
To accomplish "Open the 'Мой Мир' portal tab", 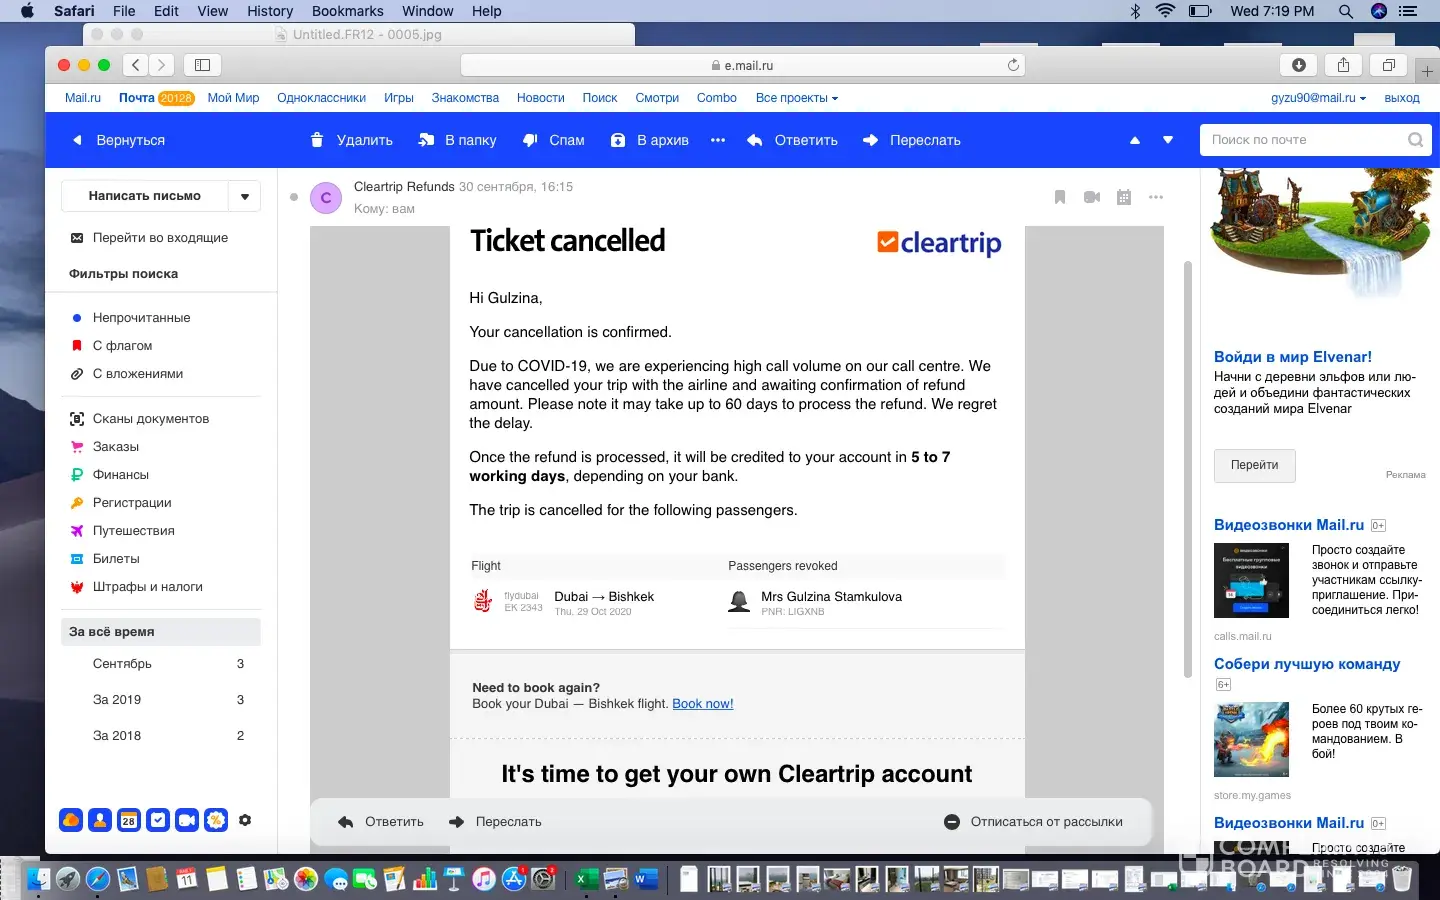I will (233, 98).
